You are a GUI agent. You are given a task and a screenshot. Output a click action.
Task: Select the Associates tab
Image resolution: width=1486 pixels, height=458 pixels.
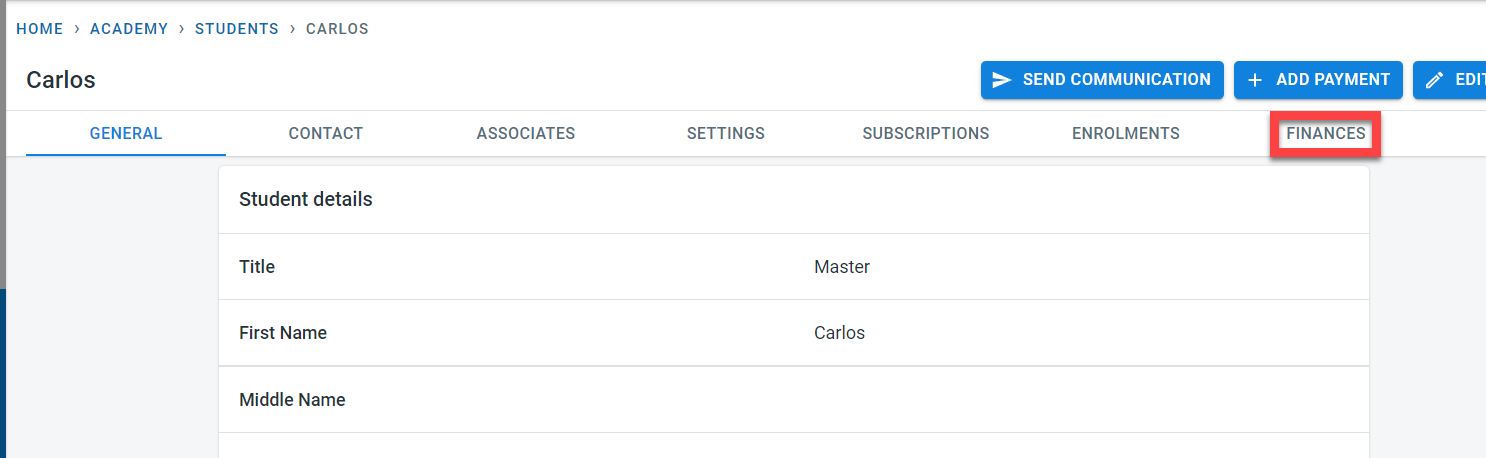click(526, 133)
